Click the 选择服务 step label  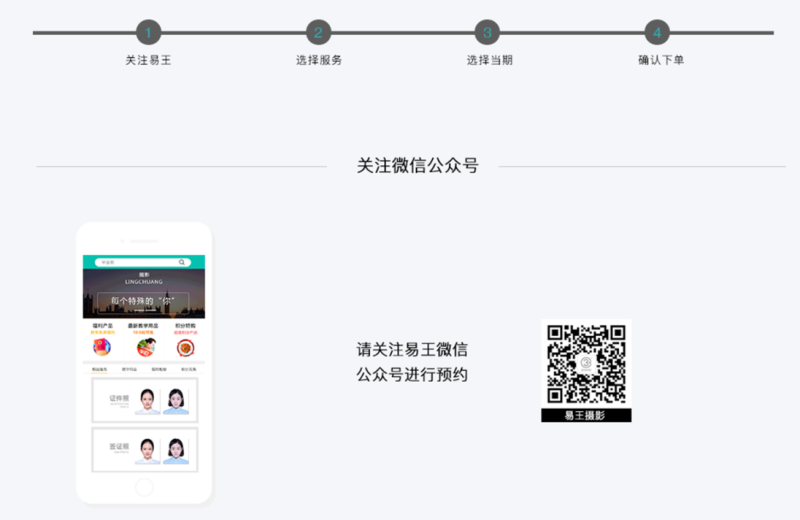(x=319, y=60)
